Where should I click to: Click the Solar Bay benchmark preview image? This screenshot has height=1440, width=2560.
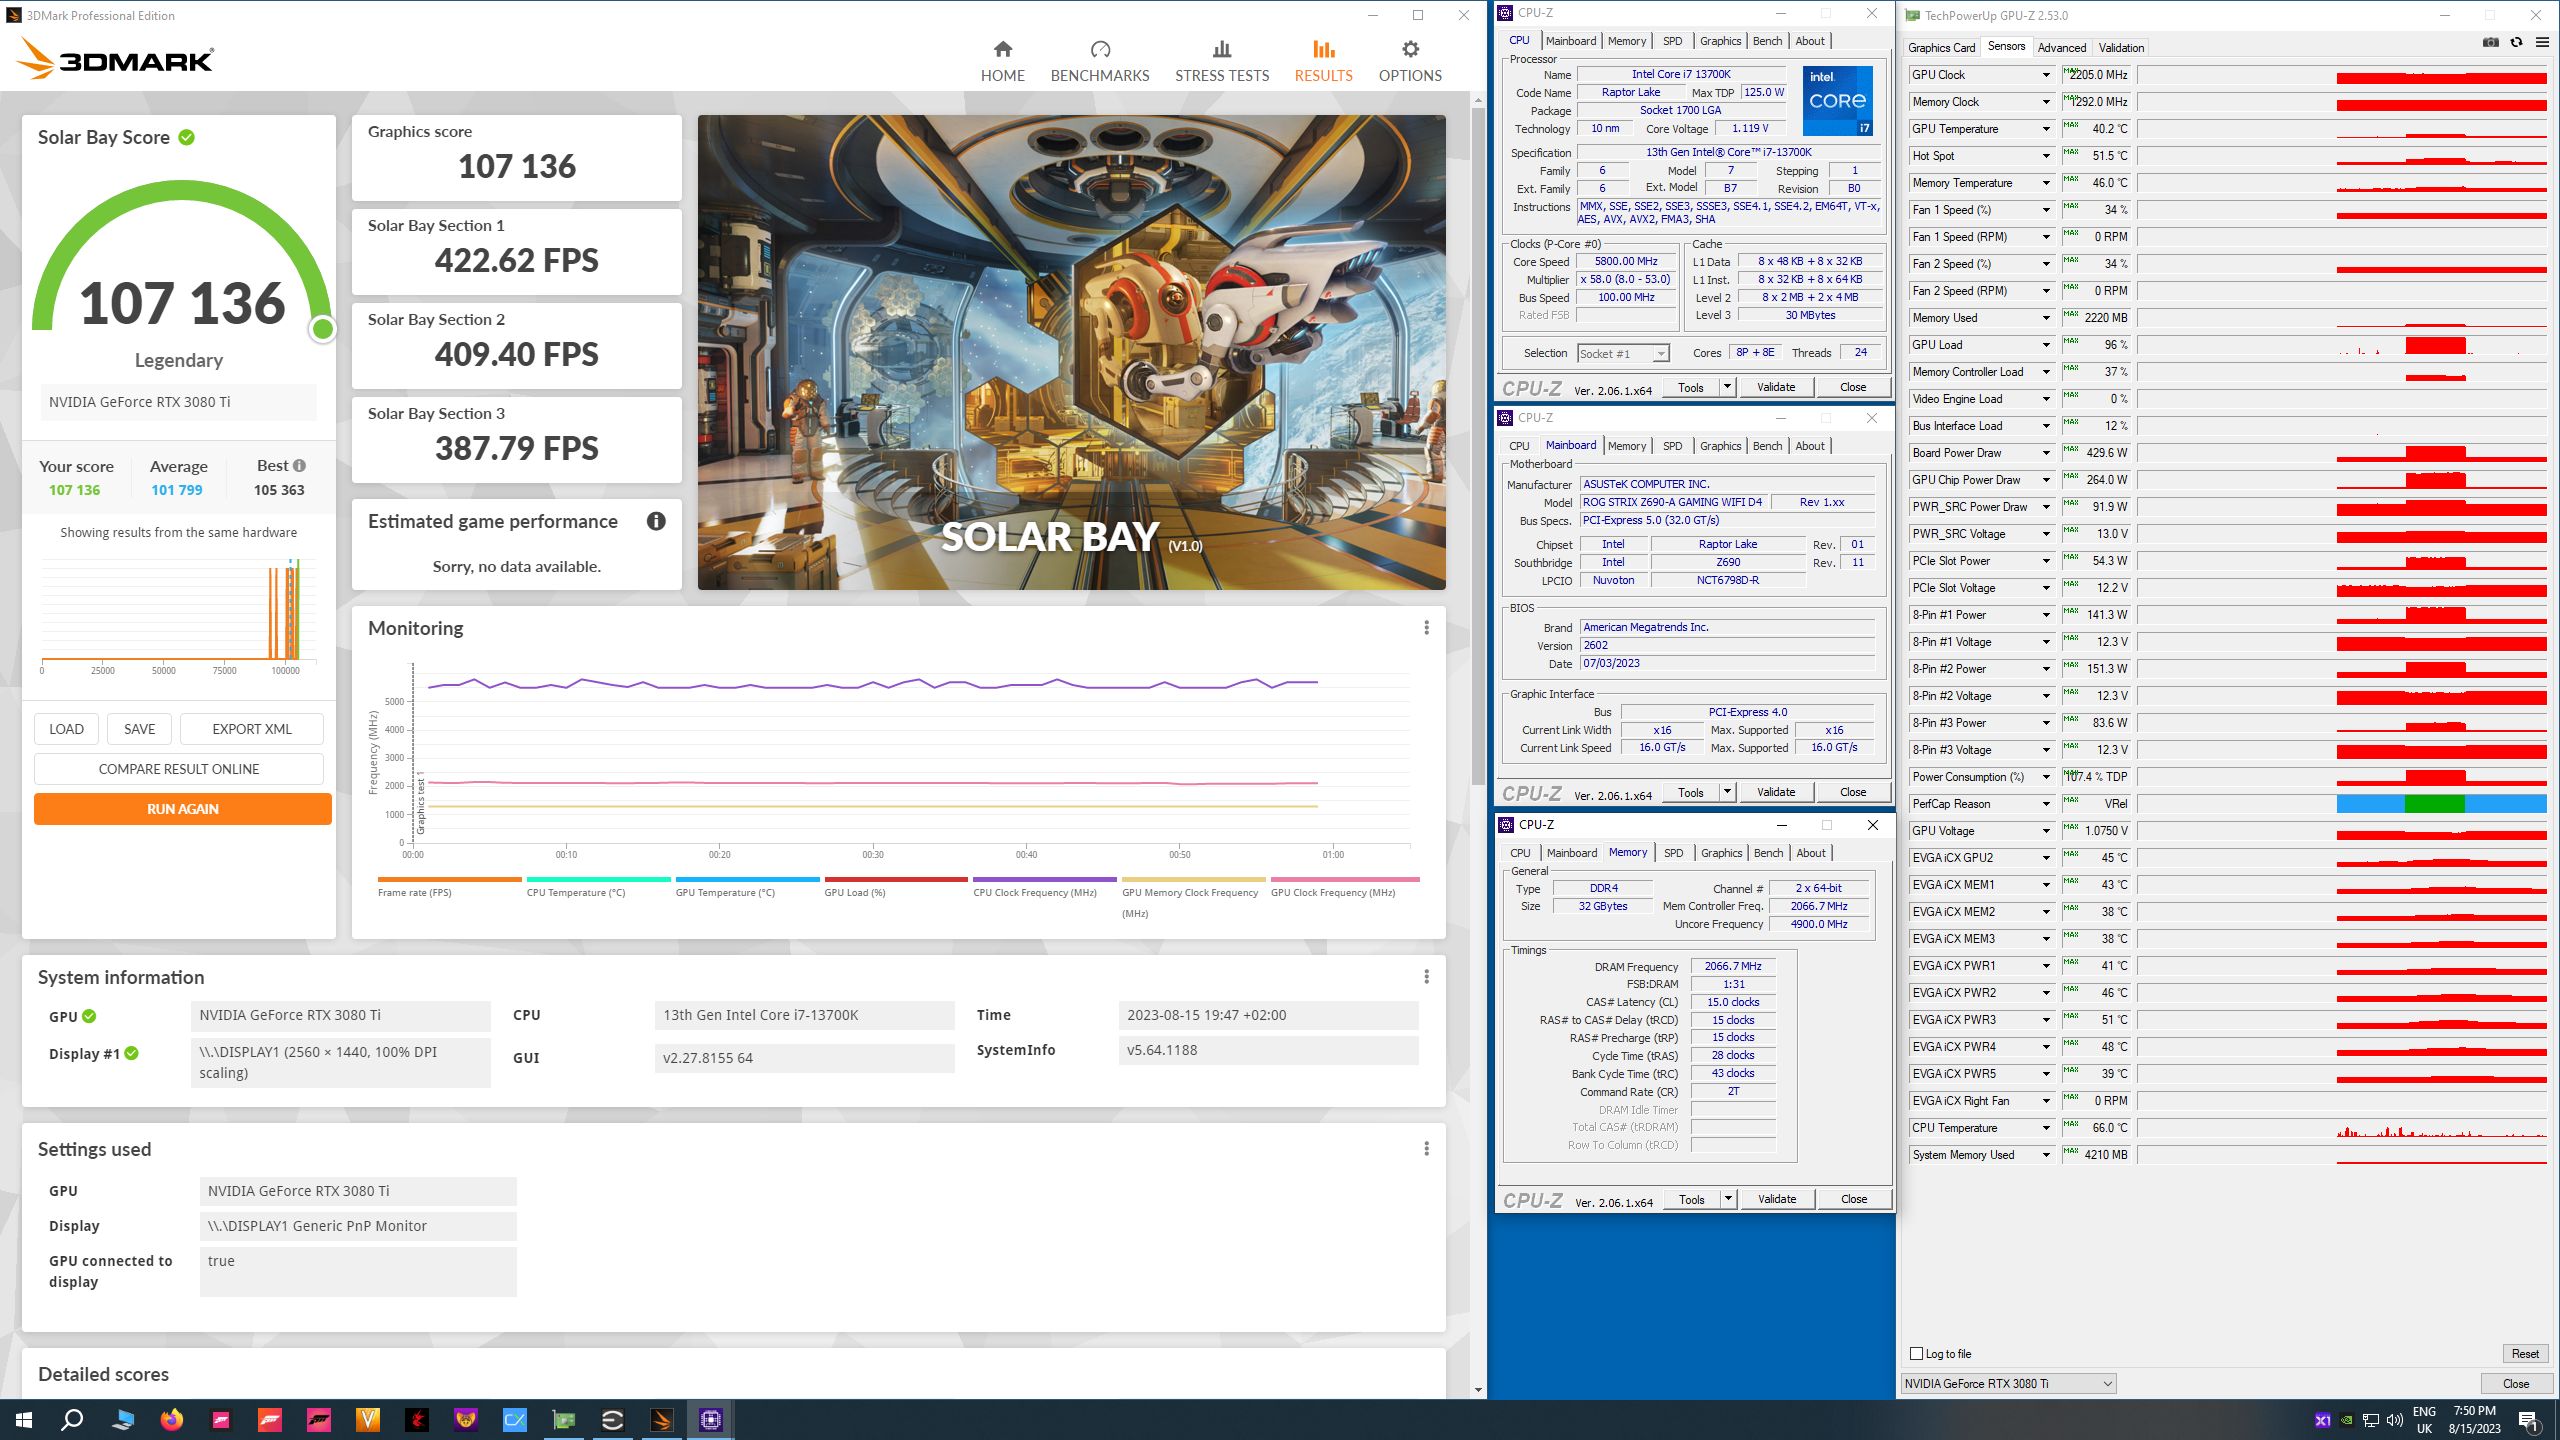point(1071,352)
